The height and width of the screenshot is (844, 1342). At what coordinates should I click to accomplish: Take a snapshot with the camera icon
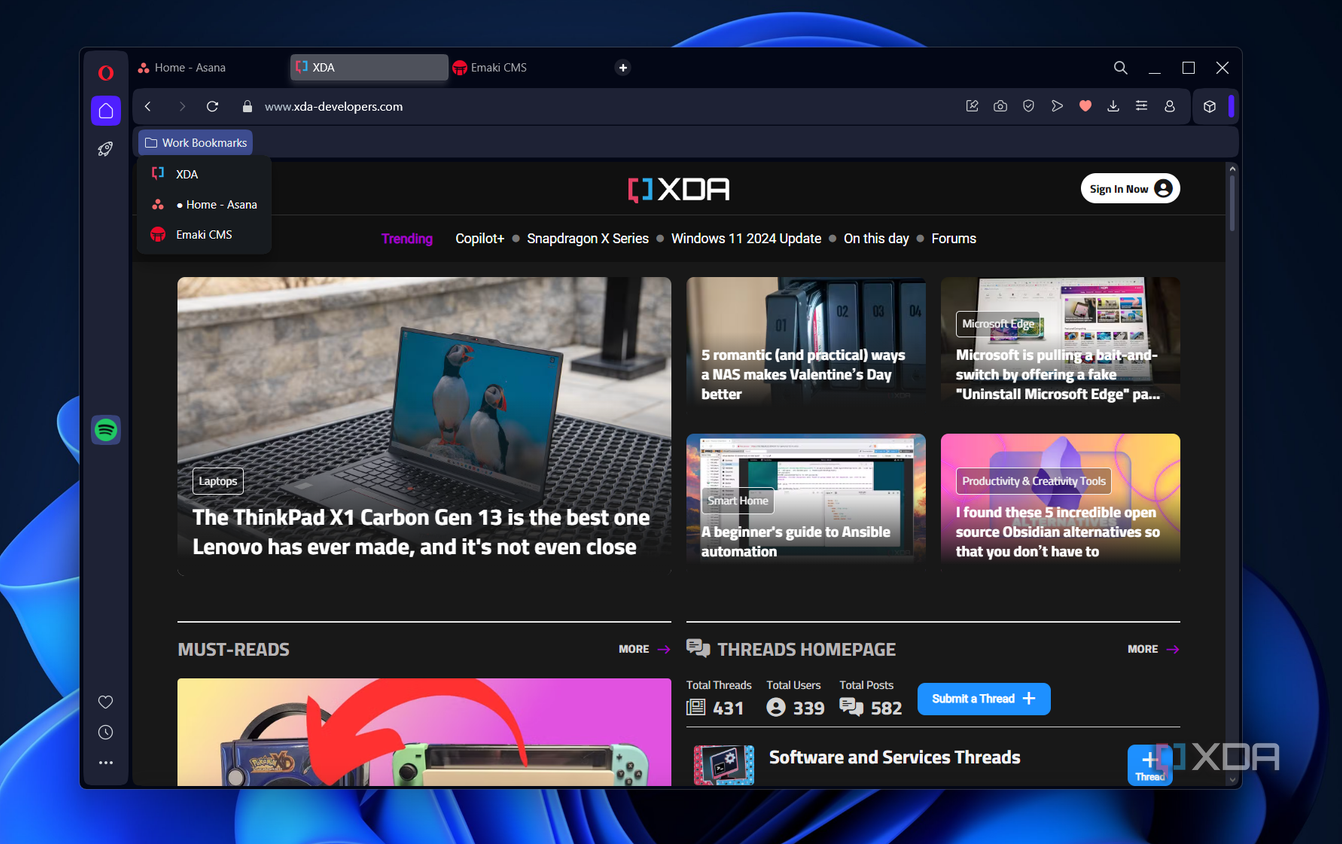point(1000,106)
